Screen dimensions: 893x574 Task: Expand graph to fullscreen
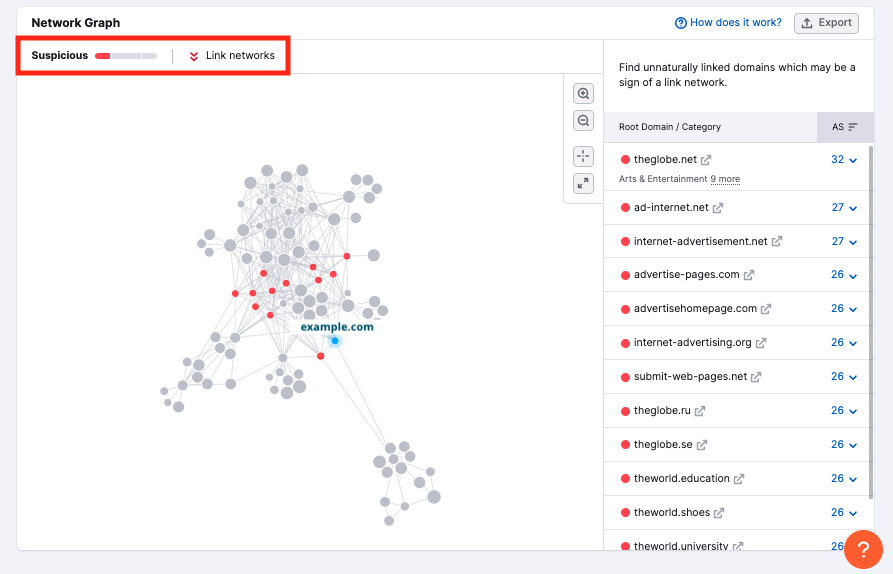point(584,183)
